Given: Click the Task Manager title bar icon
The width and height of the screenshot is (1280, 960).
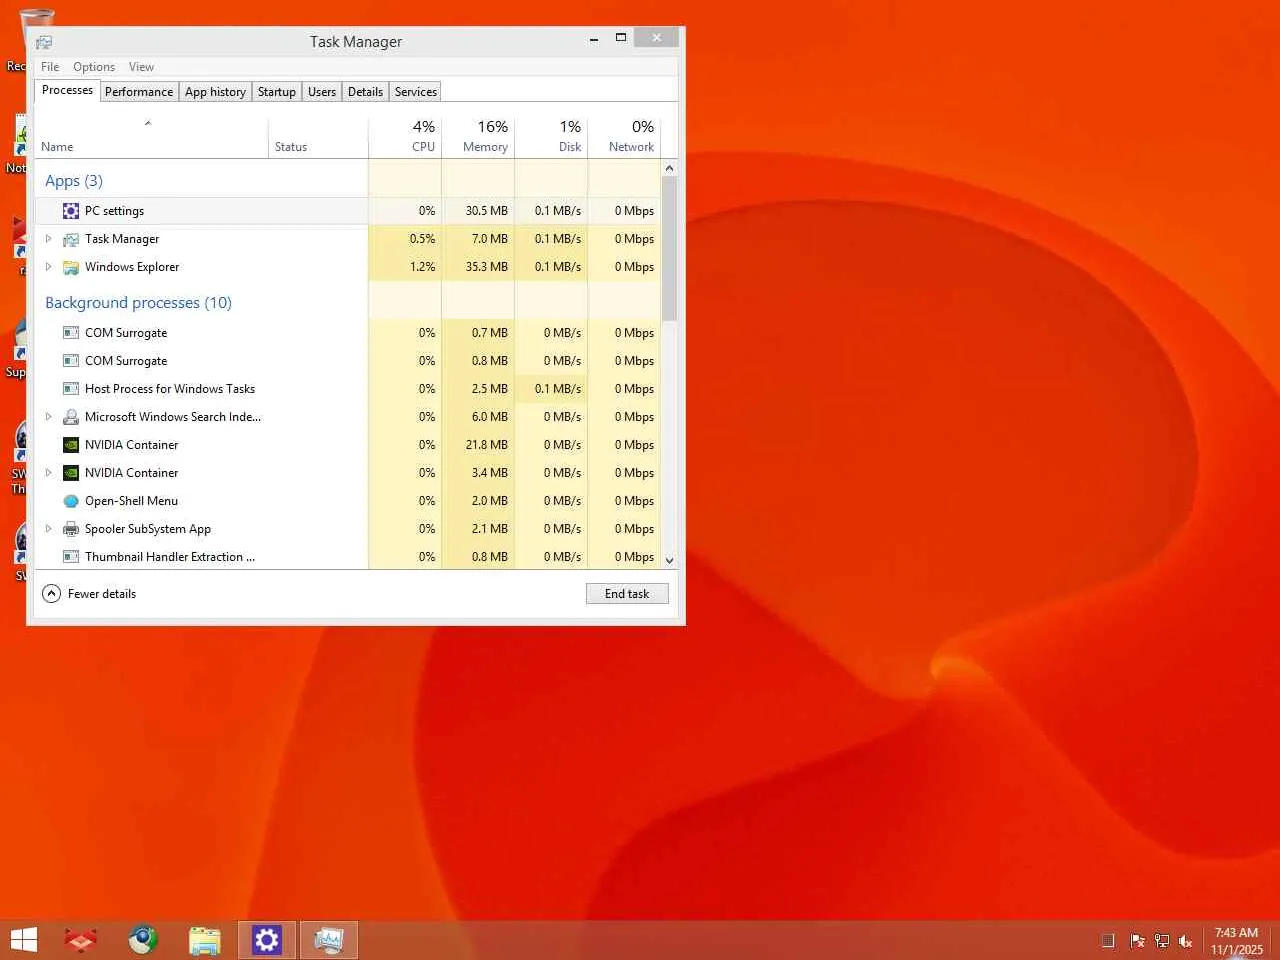Looking at the screenshot, I should pos(44,42).
